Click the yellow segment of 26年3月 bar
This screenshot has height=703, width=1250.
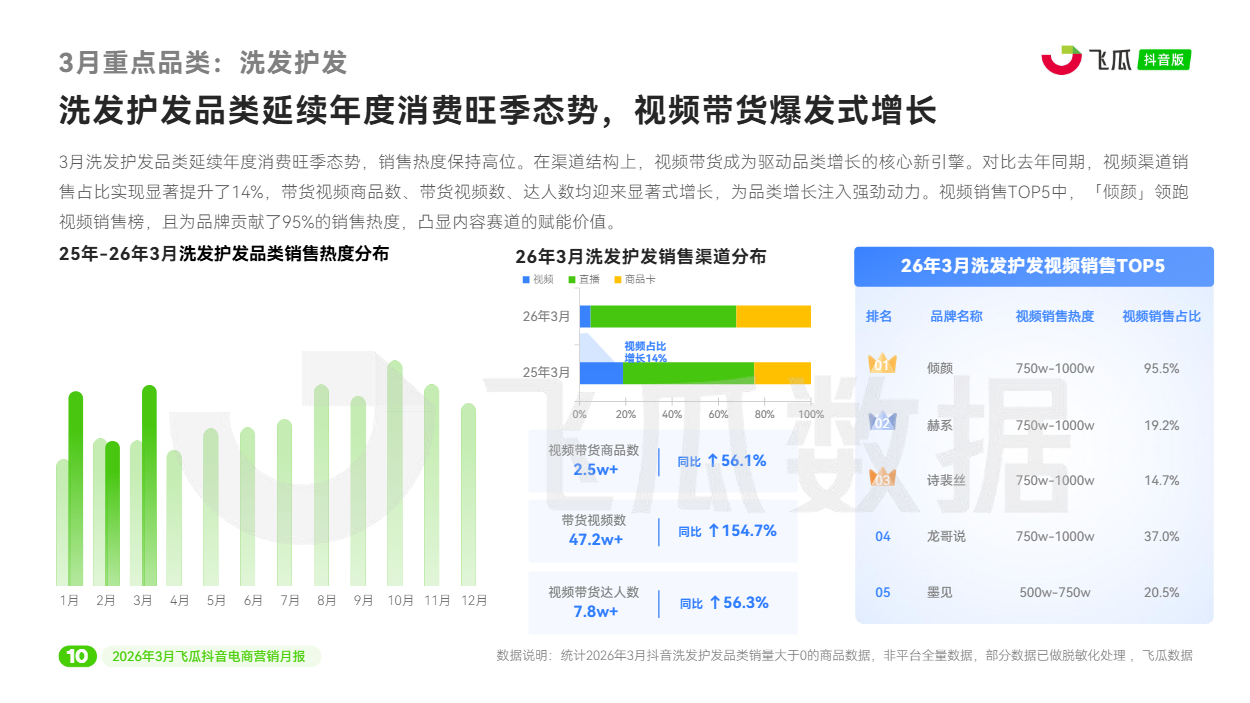pyautogui.click(x=773, y=316)
